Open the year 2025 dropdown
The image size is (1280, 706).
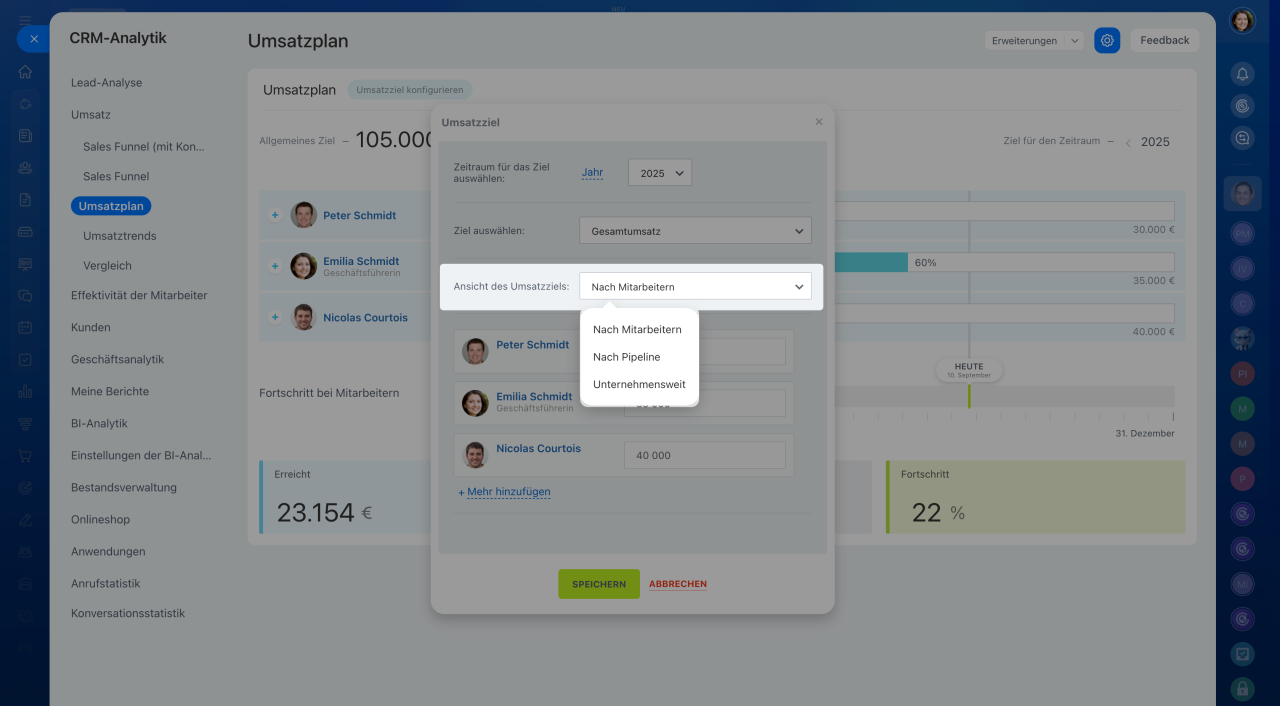[659, 173]
